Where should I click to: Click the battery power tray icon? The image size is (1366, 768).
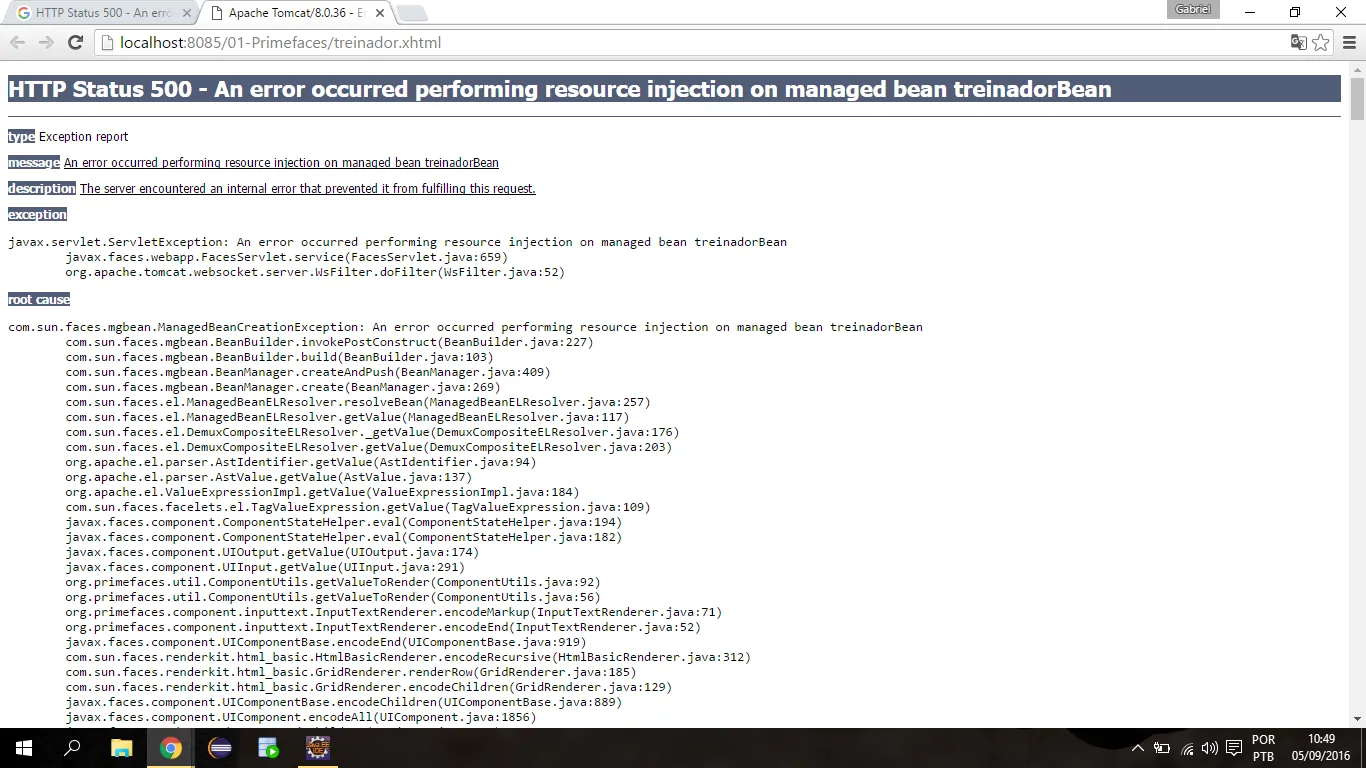click(x=1162, y=748)
